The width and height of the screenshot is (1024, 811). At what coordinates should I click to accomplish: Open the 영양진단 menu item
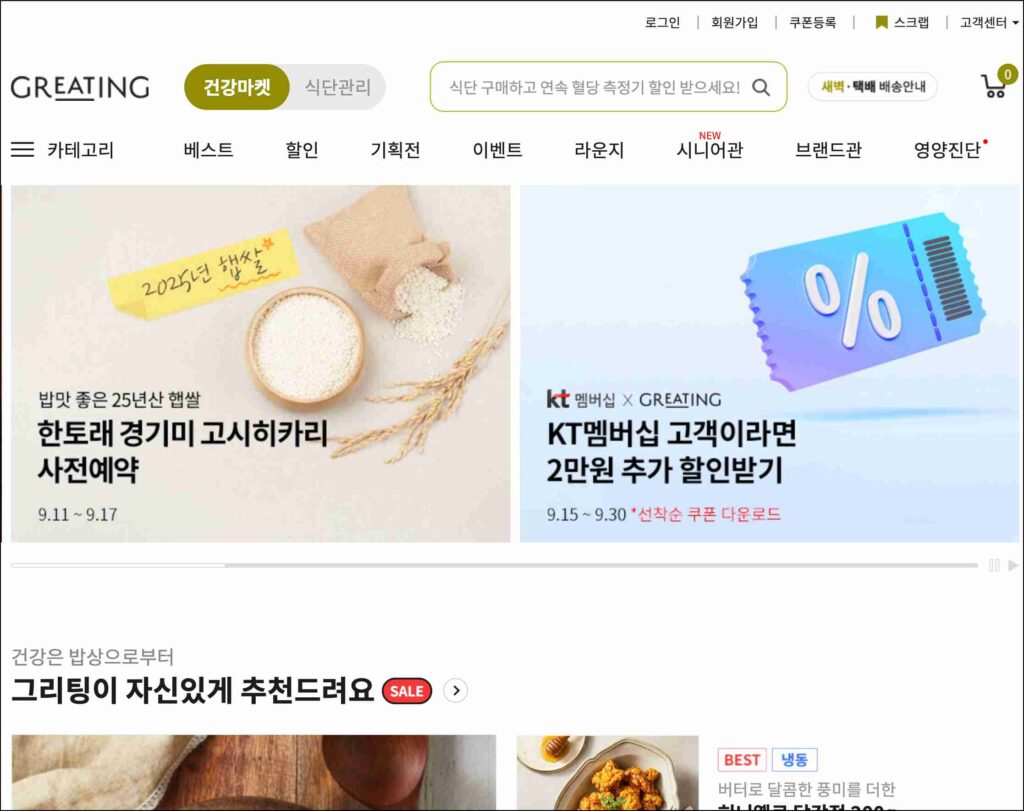pyautogui.click(x=947, y=150)
